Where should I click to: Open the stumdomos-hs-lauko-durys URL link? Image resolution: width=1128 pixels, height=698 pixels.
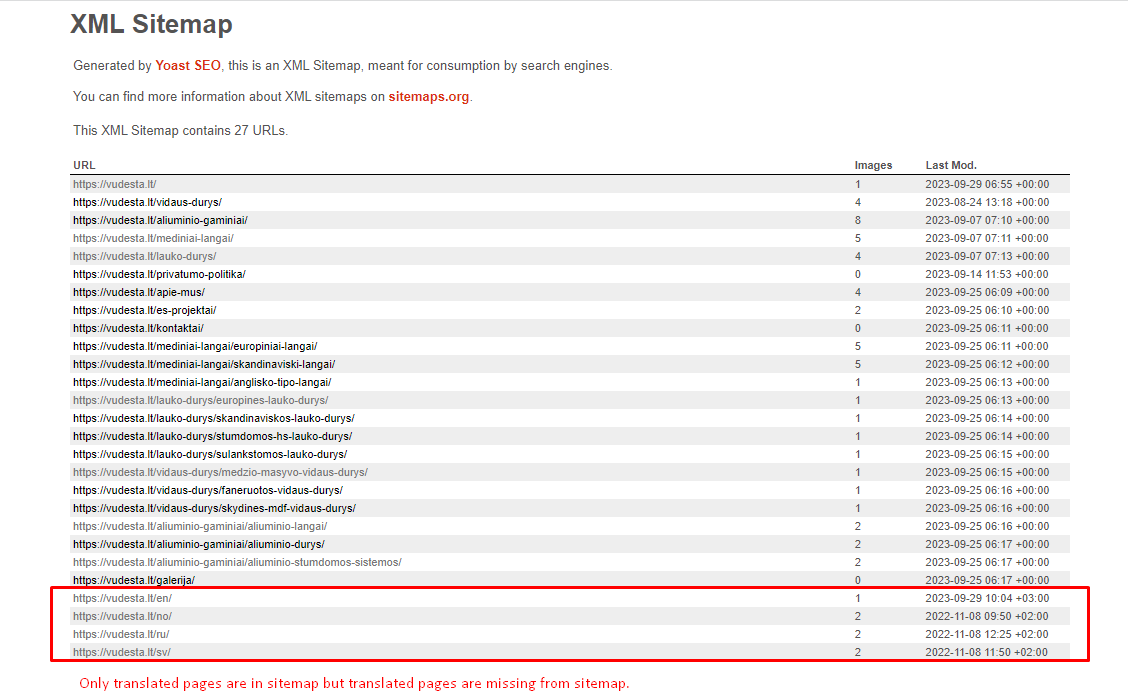click(x=213, y=436)
